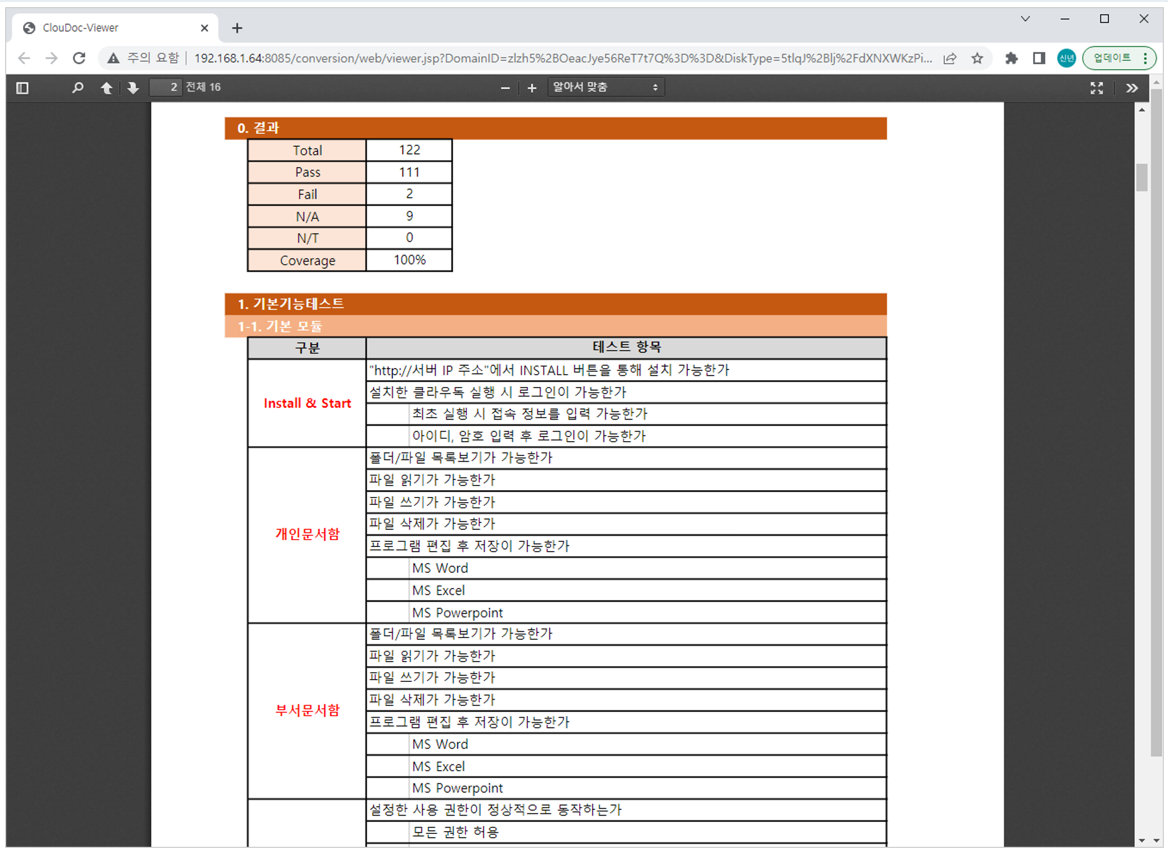Click the INSTALL 버튼 test item row
This screenshot has height=853, width=1168.
[626, 370]
